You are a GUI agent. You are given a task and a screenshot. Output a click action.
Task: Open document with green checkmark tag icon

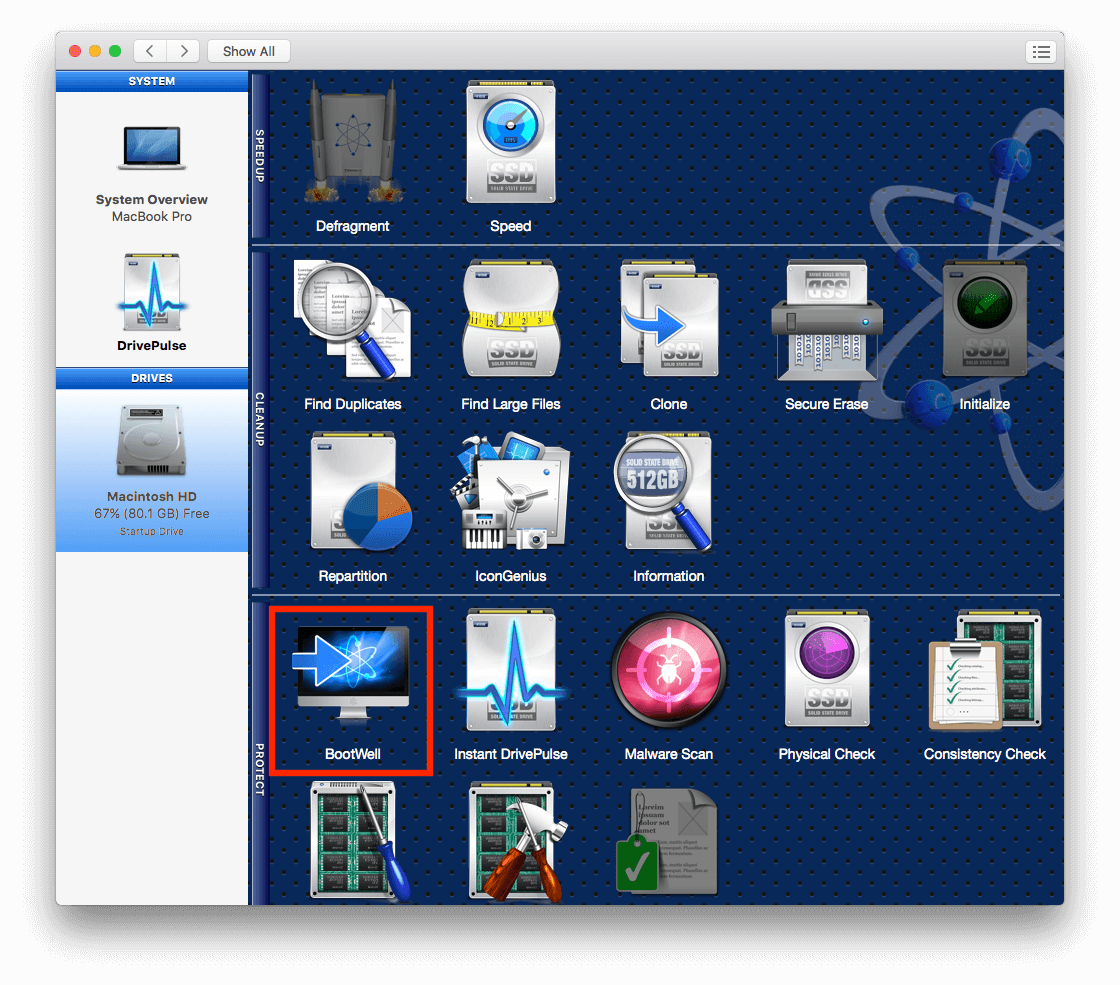pos(667,841)
